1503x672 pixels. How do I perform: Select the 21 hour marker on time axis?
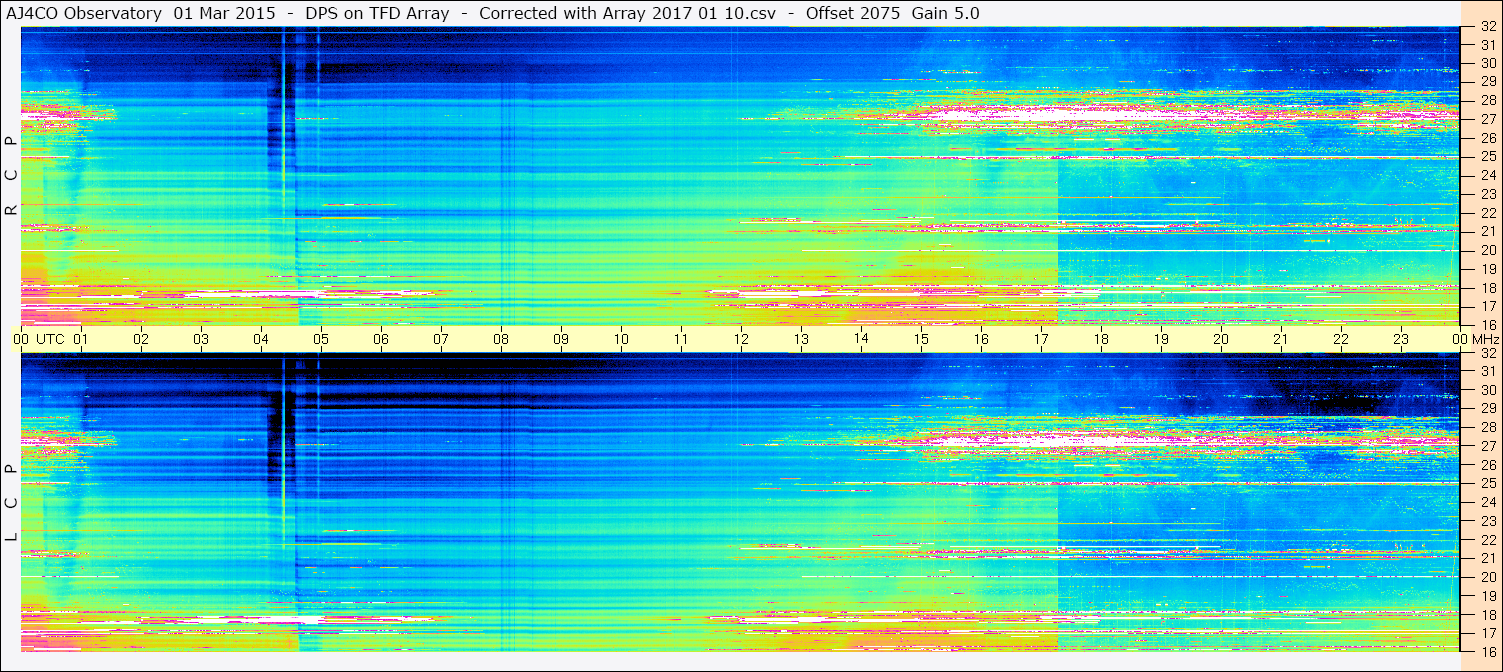(1281, 339)
